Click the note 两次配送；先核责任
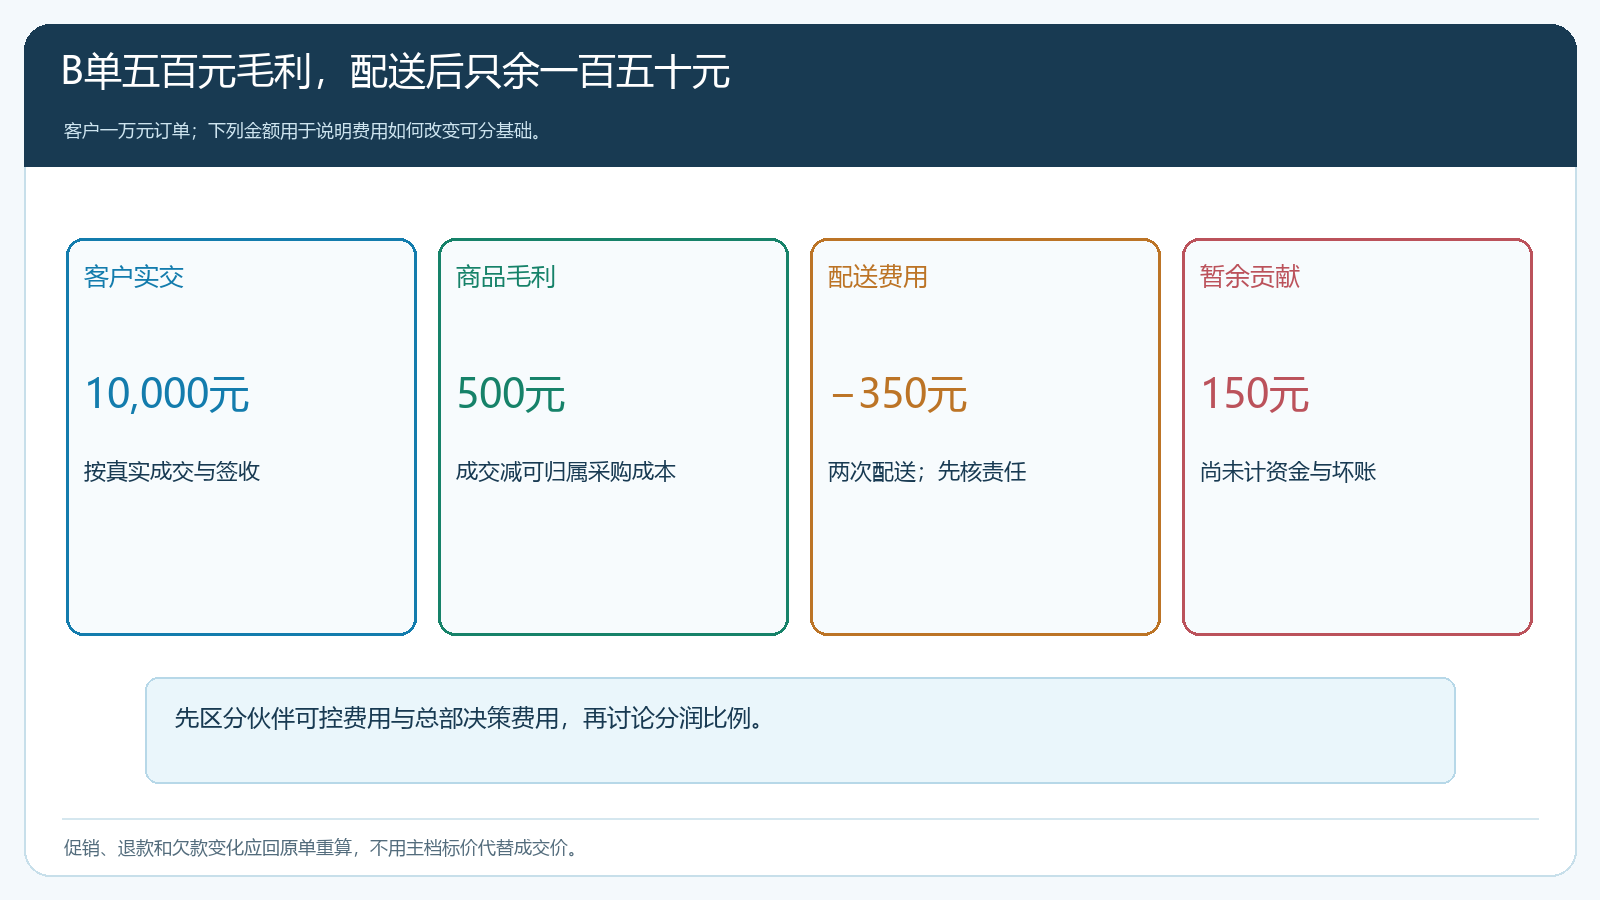This screenshot has height=900, width=1600. point(927,472)
